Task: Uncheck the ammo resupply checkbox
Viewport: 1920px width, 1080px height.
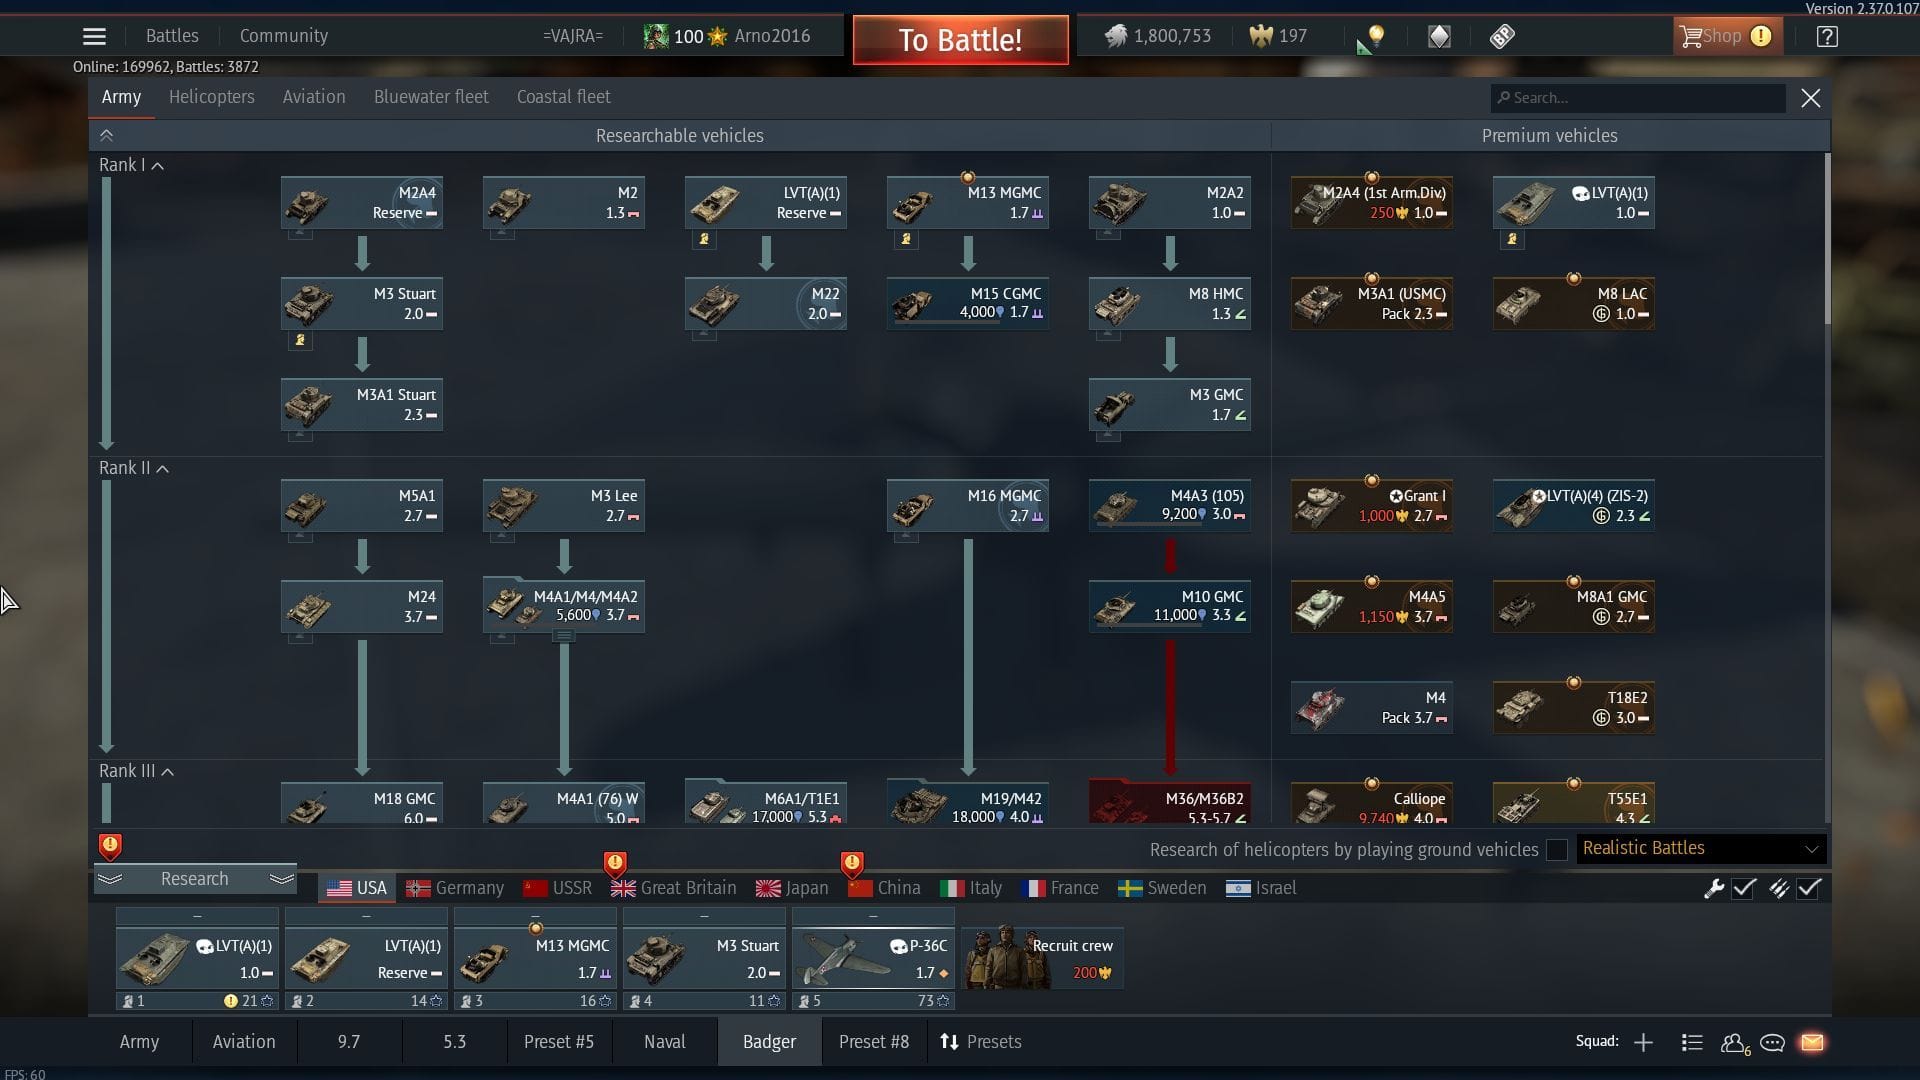Action: 1808,888
